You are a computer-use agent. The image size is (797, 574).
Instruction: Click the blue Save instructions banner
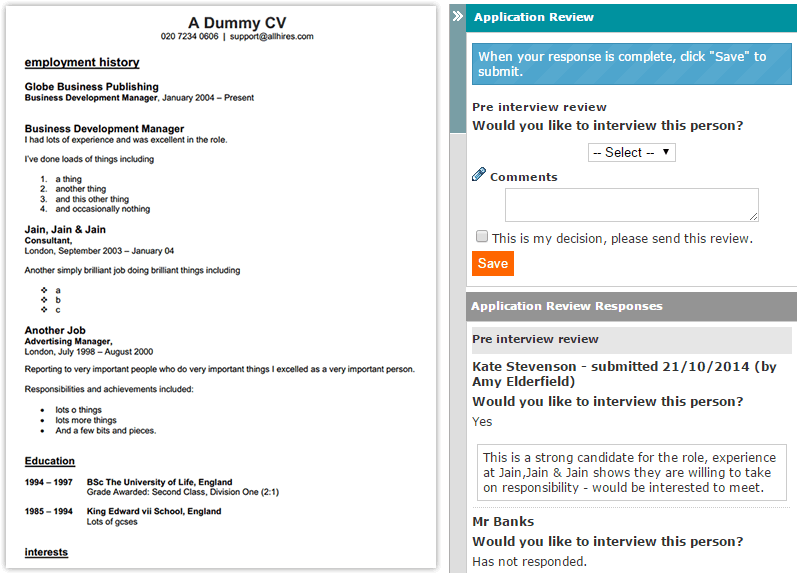630,64
